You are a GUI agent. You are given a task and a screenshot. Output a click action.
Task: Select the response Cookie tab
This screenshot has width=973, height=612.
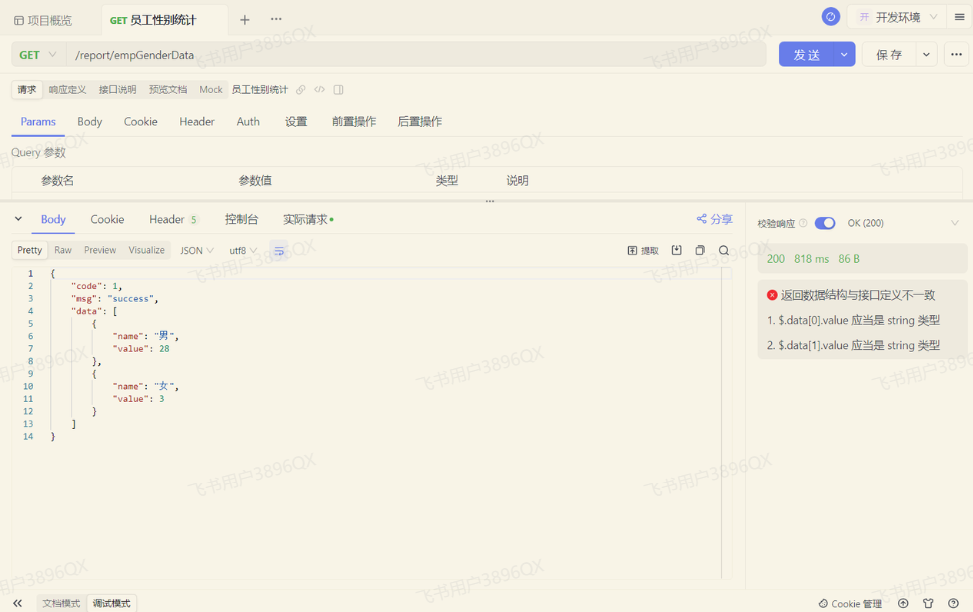[x=107, y=219]
